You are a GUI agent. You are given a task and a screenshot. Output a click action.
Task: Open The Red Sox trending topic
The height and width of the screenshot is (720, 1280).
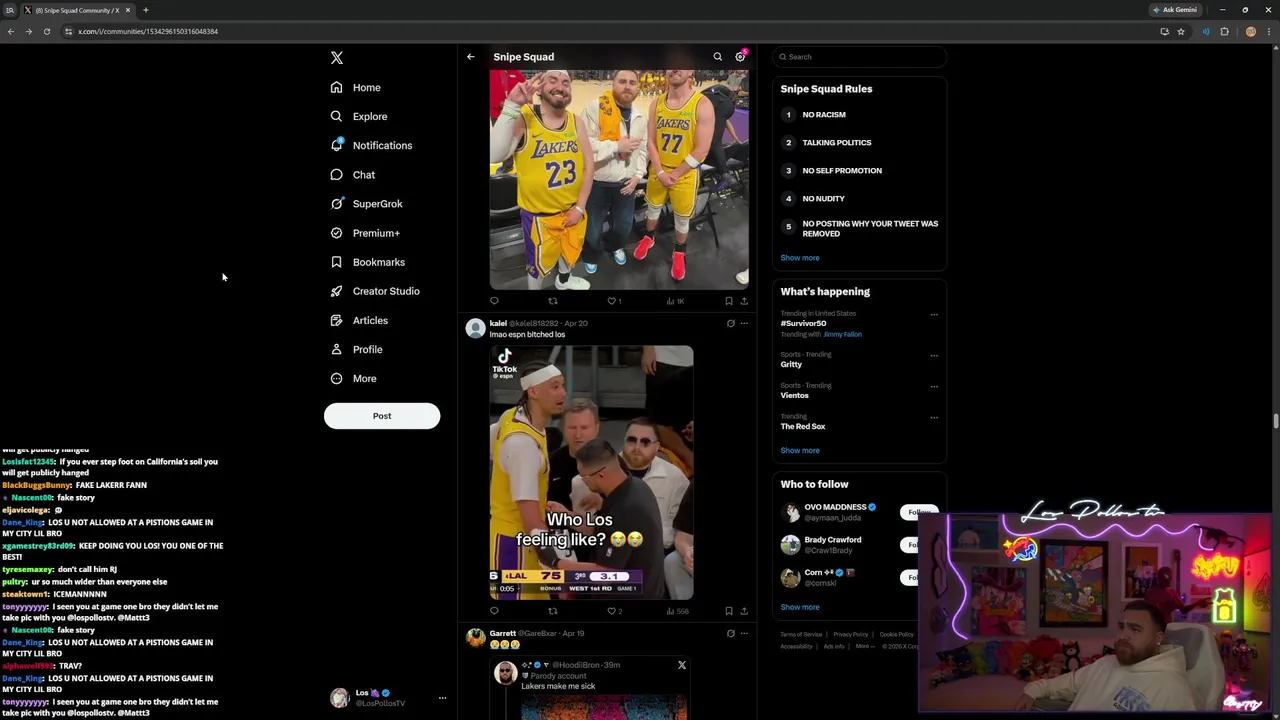[803, 426]
